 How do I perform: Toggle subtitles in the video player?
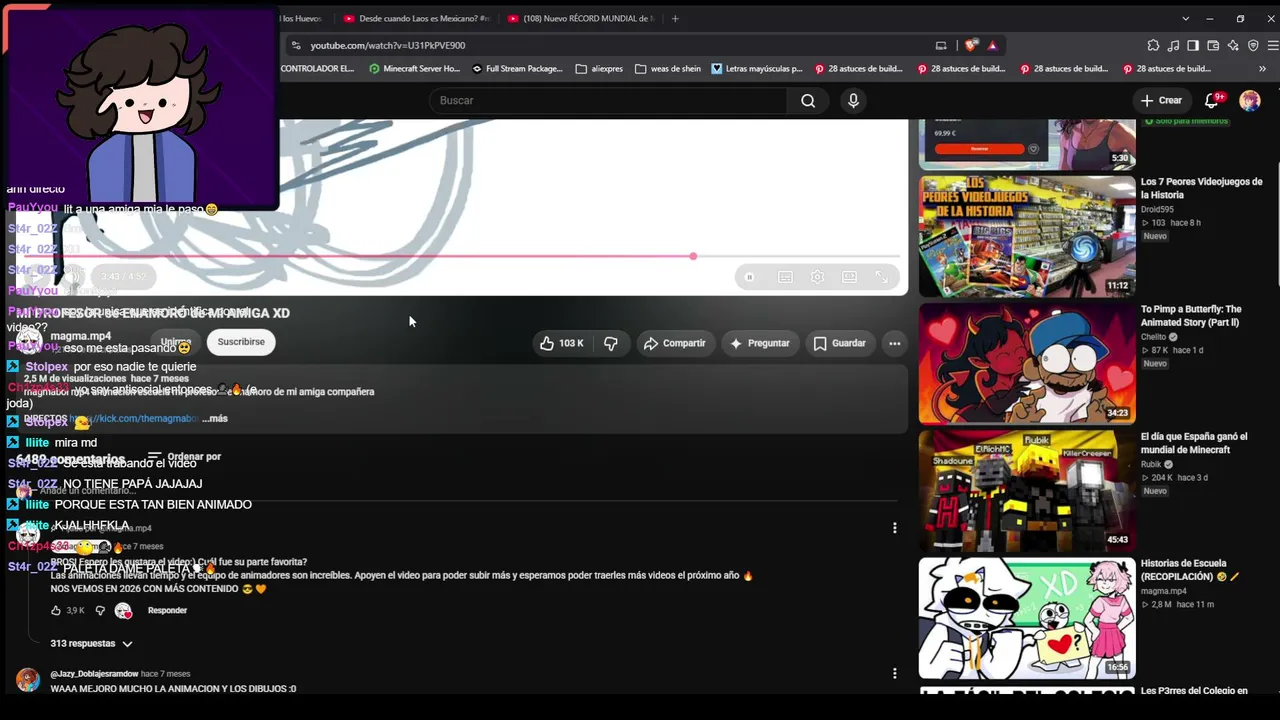pyautogui.click(x=785, y=277)
